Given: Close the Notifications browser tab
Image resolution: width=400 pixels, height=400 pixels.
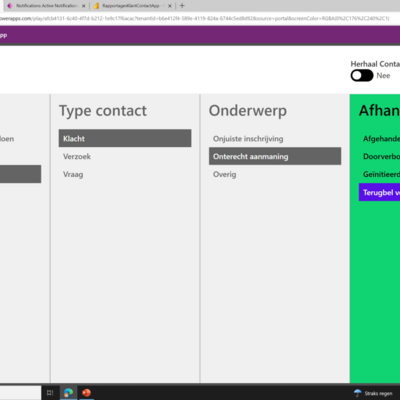Looking at the screenshot, I should pos(83,6).
